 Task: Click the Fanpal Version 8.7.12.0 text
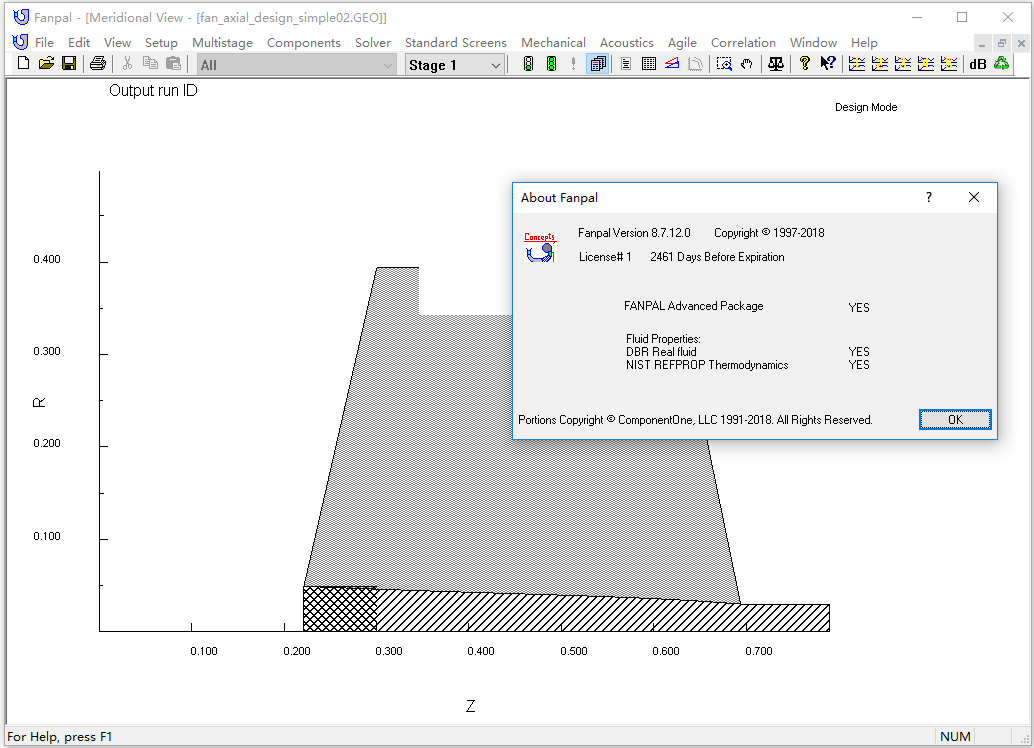tap(634, 233)
